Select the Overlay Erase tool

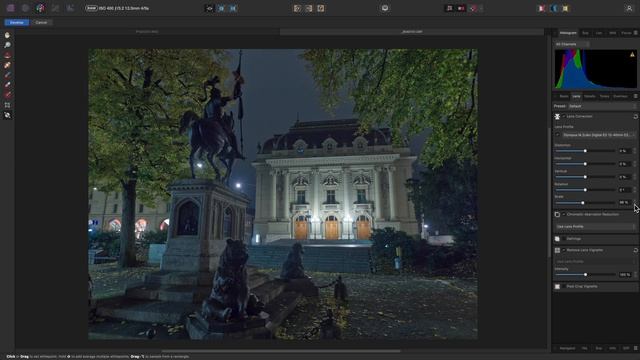point(7,84)
